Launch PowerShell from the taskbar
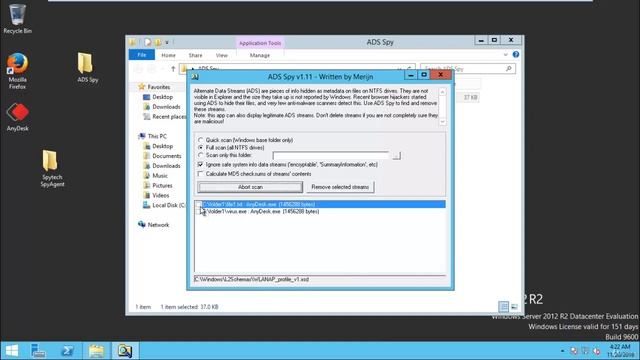Viewport: 640px width, 360px height. (67, 351)
